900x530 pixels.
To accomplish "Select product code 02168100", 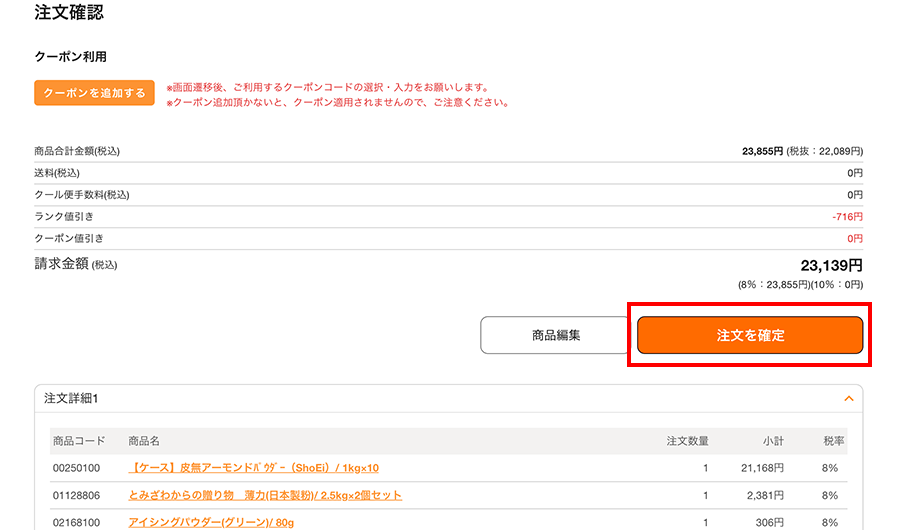I will click(76, 523).
